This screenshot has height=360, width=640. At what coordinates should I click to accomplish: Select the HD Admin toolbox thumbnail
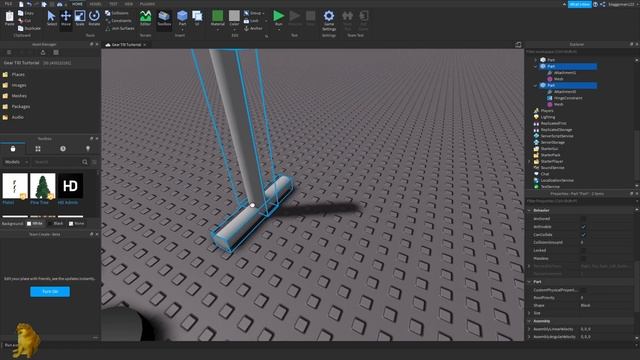point(70,186)
